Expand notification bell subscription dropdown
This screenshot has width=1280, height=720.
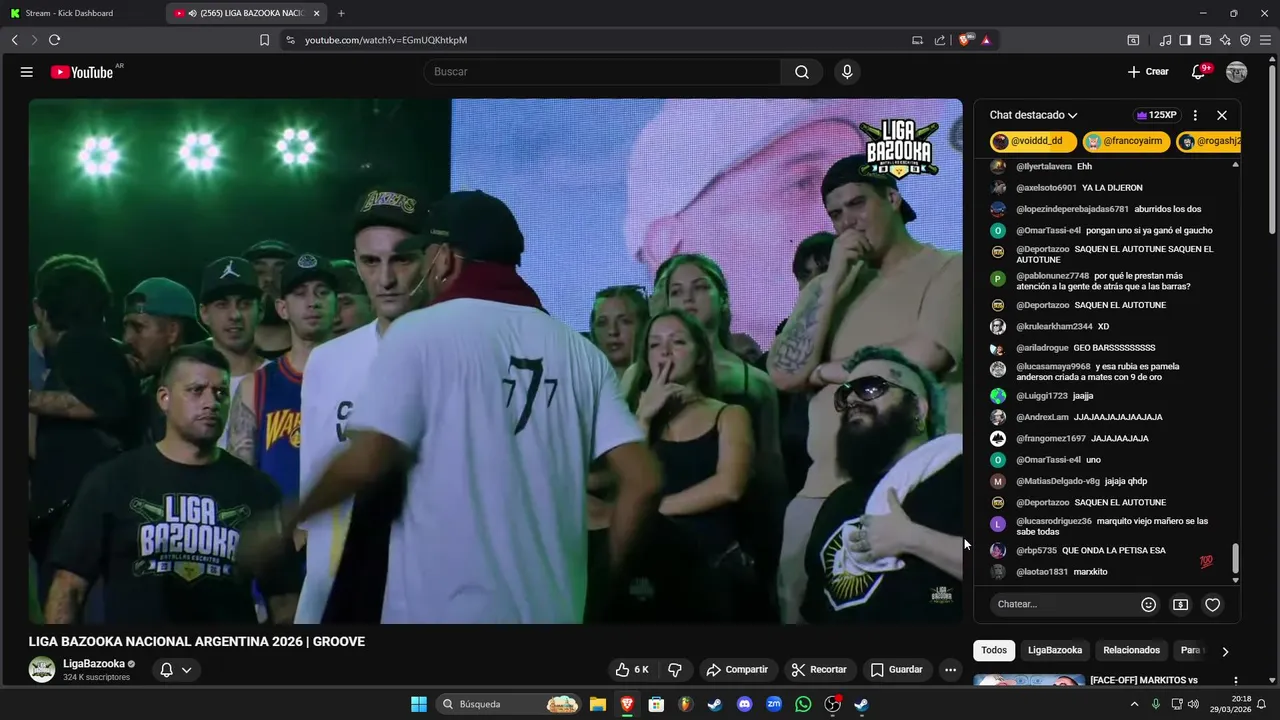coord(186,670)
